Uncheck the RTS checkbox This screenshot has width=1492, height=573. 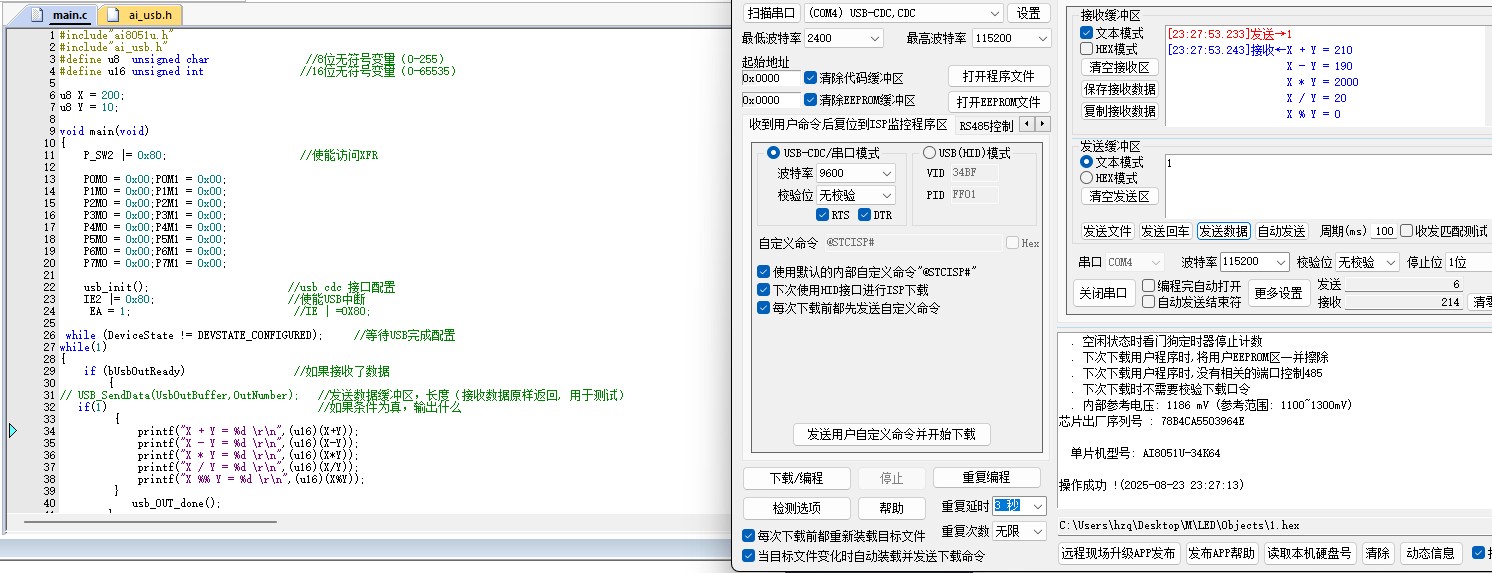point(822,215)
